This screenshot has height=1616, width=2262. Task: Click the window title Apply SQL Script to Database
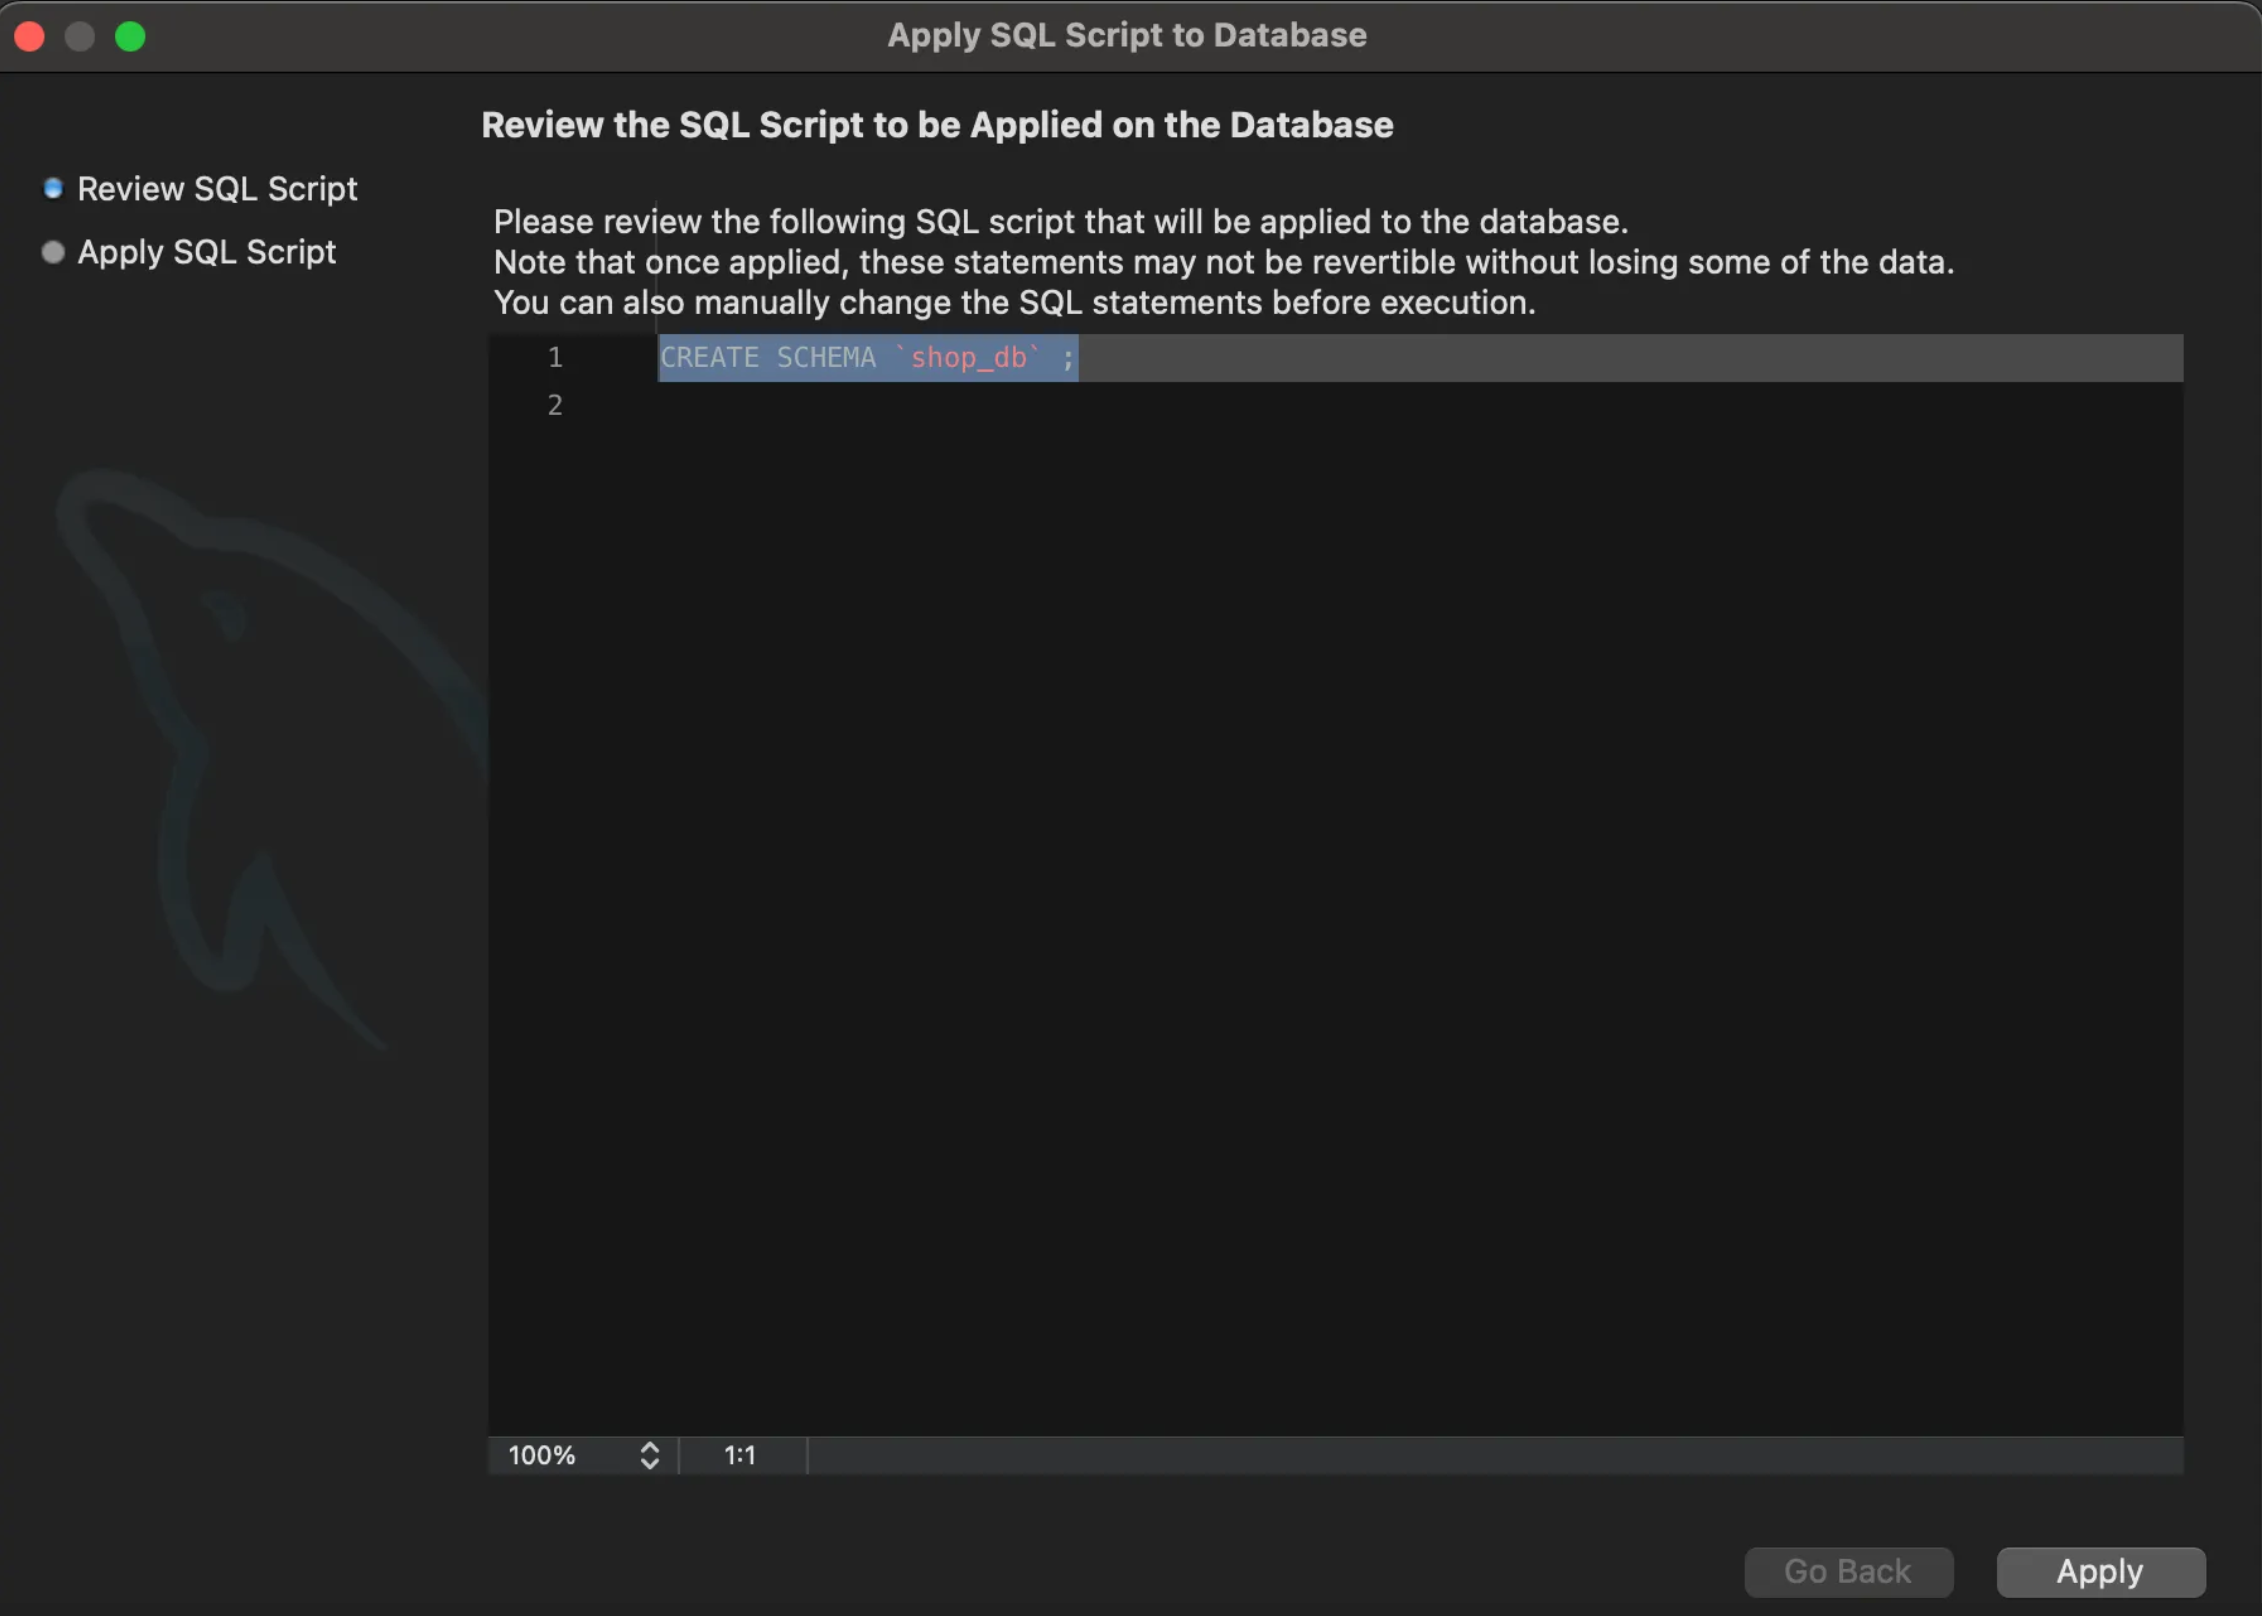click(1127, 35)
